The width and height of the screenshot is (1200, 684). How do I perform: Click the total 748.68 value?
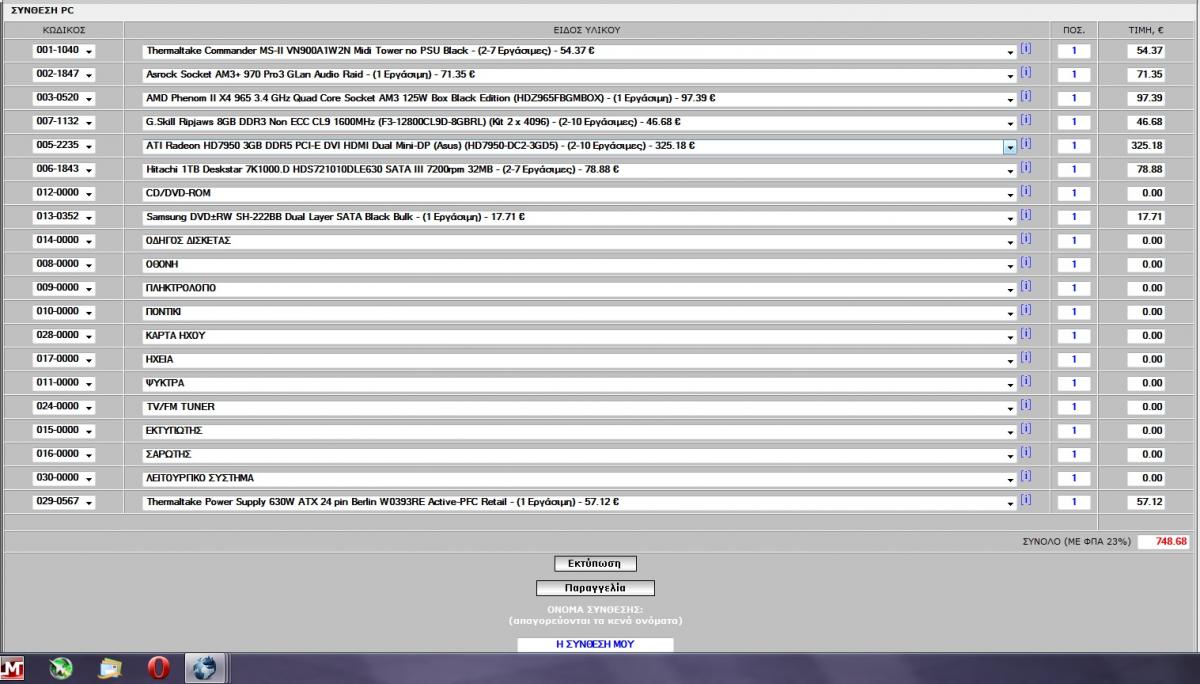1165,541
